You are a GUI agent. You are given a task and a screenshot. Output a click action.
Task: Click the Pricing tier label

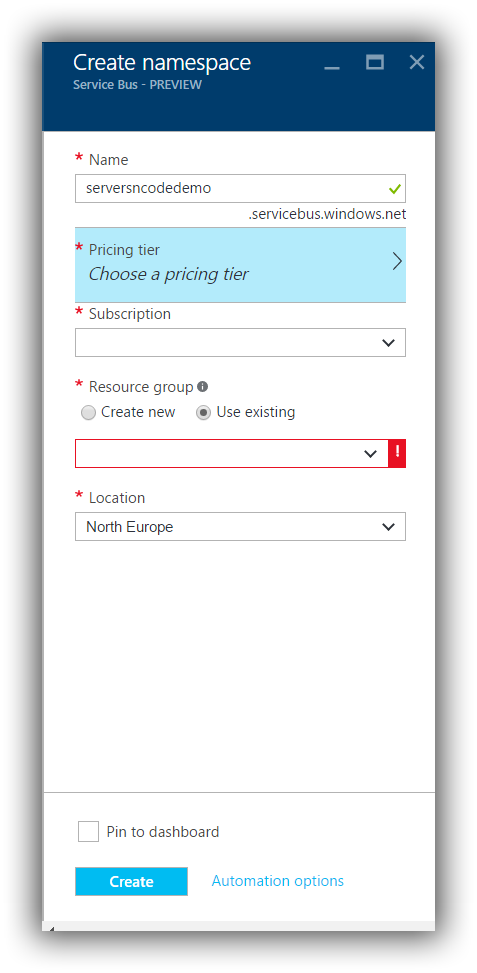(124, 250)
